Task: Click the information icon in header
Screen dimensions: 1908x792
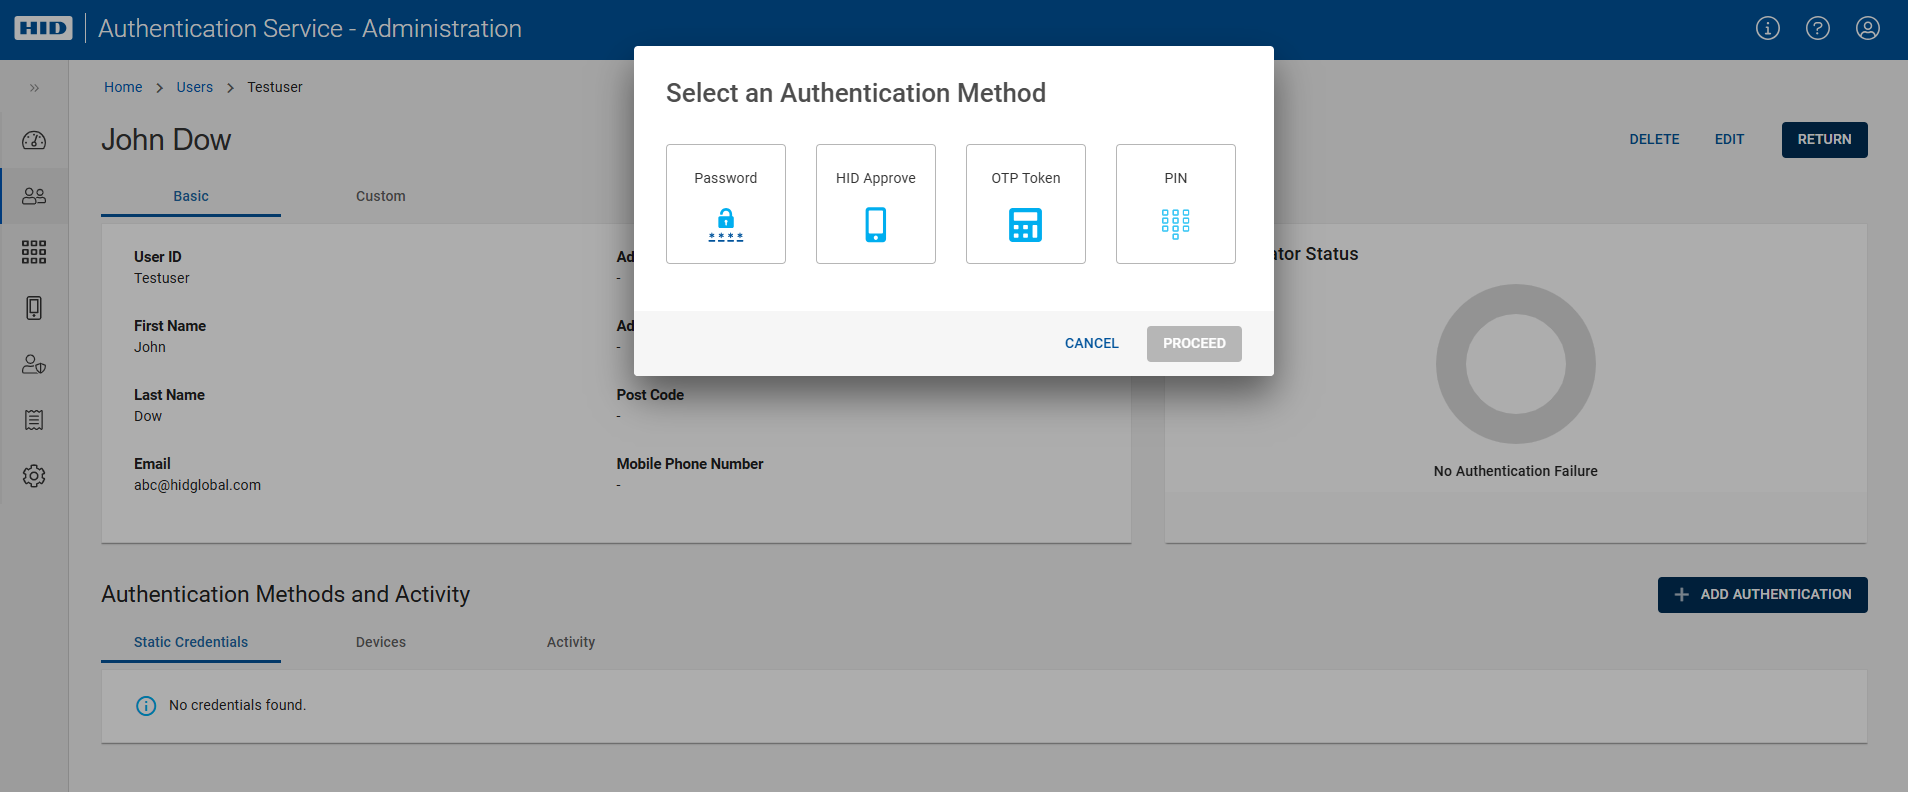Action: point(1767,28)
